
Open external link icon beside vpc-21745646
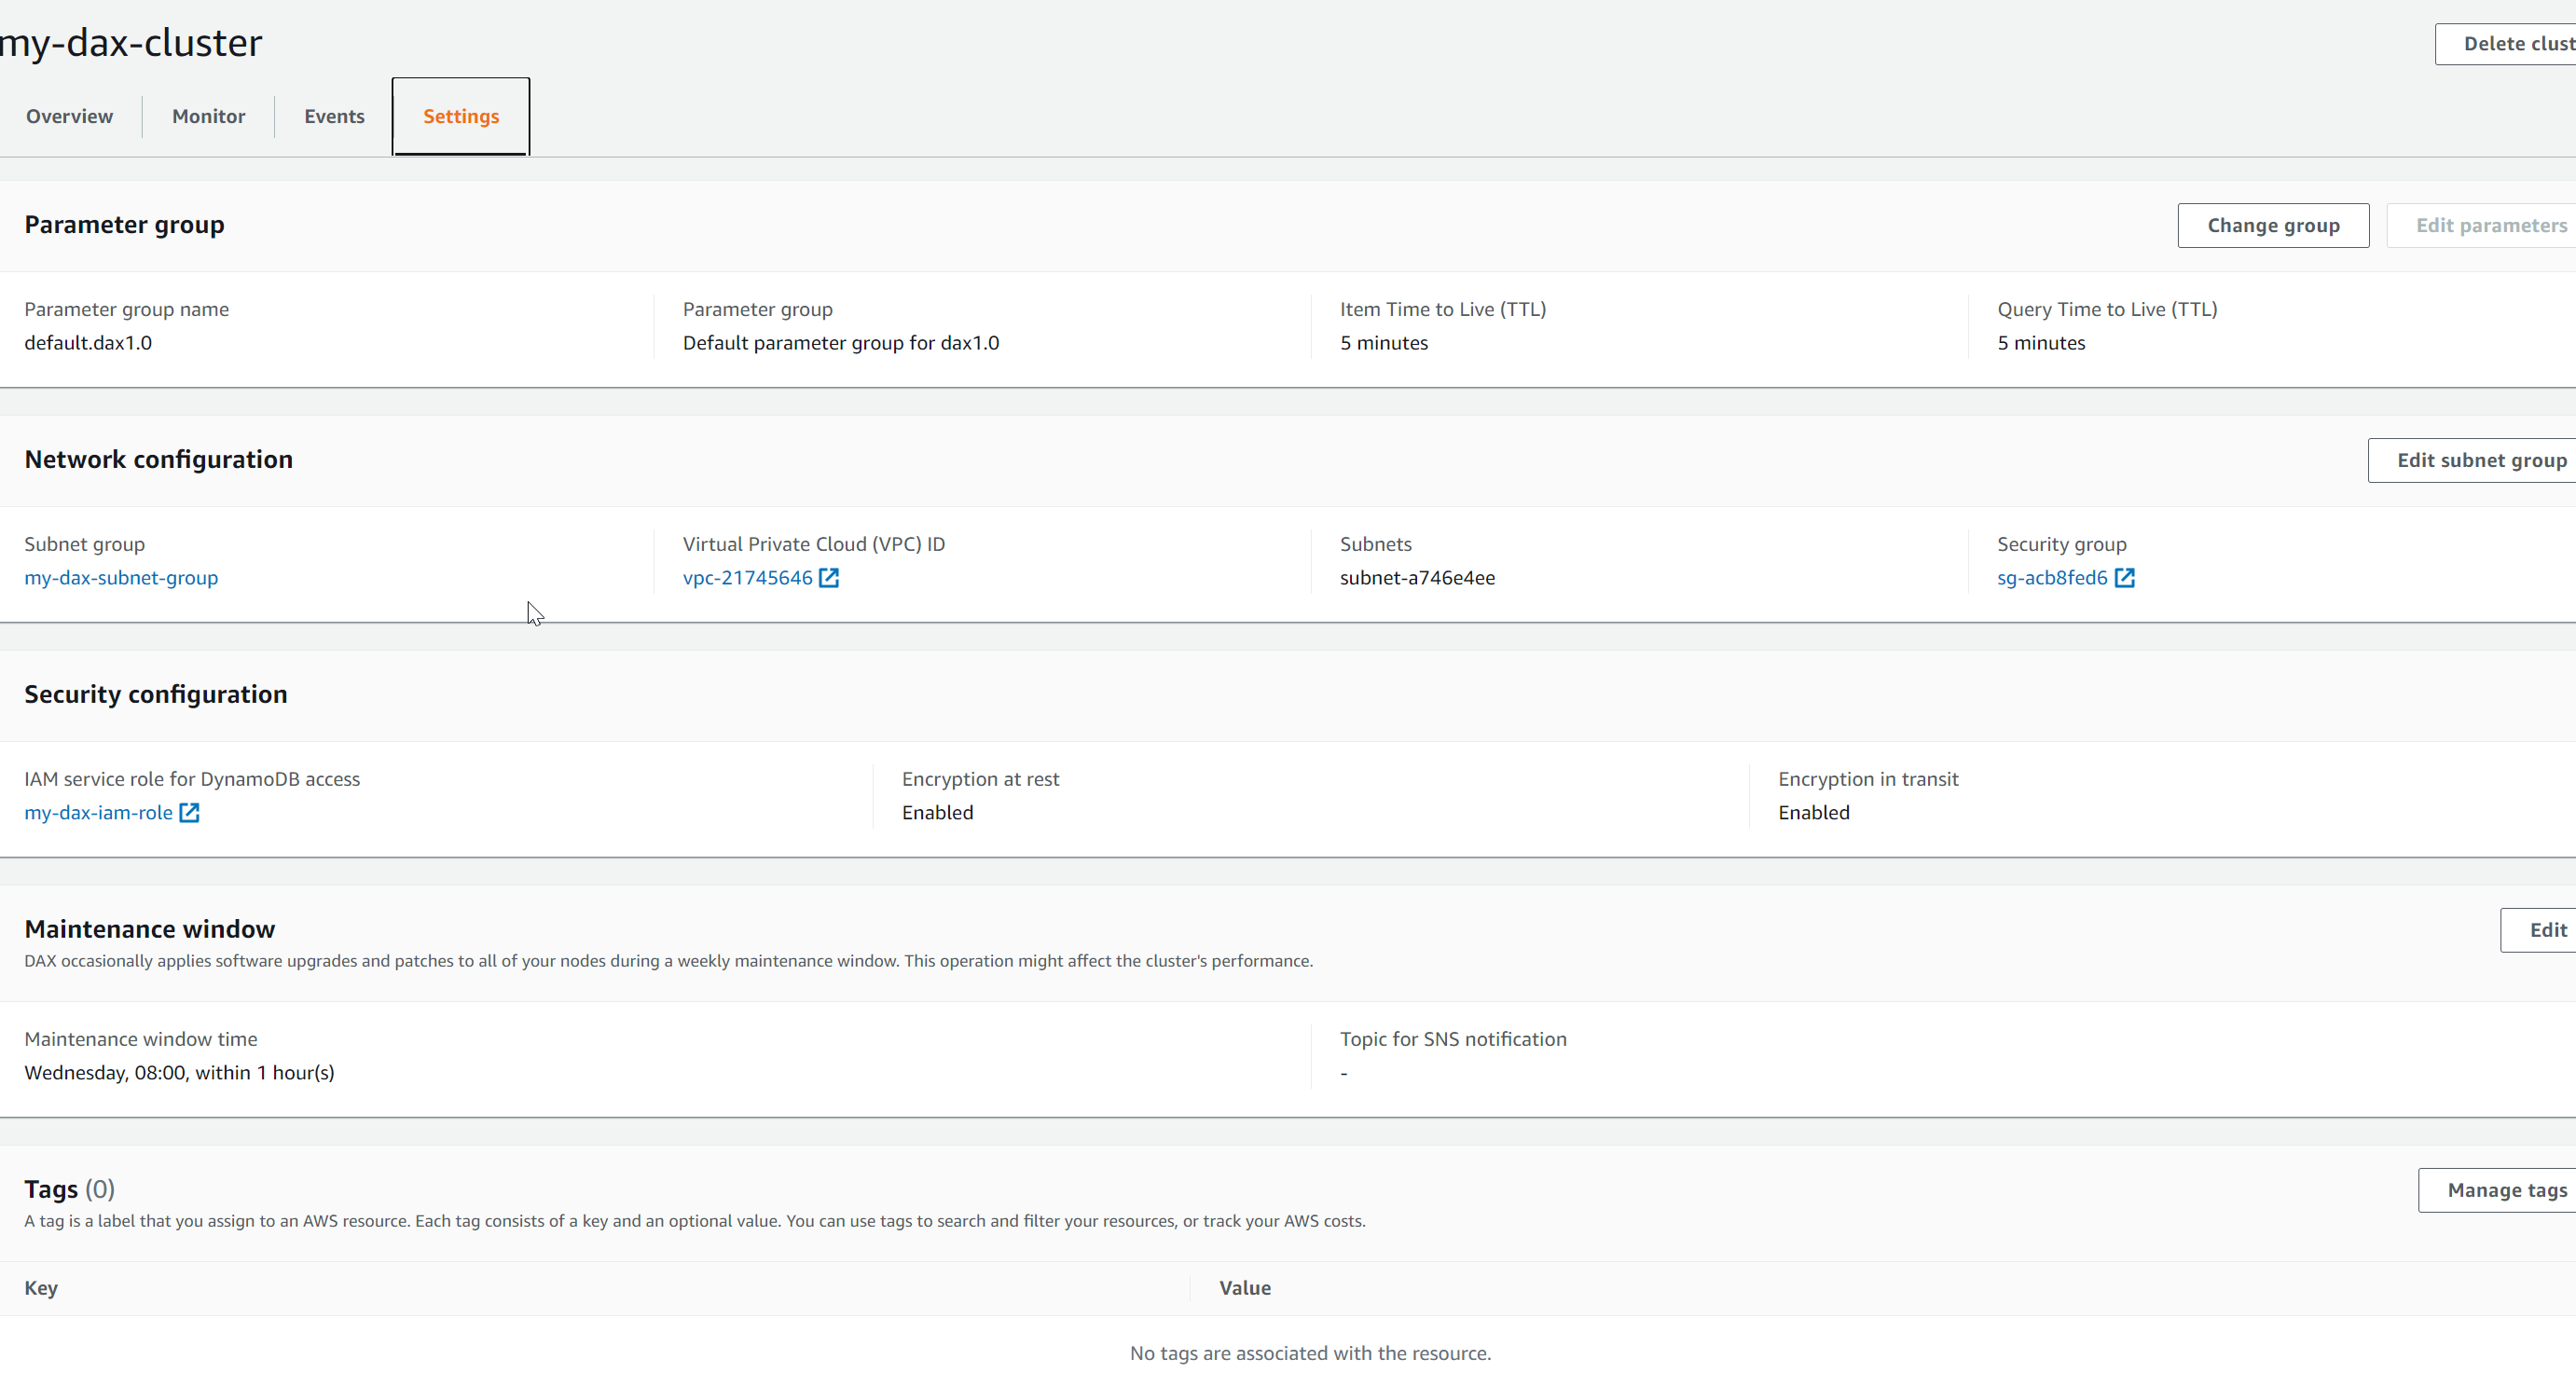[x=829, y=578]
